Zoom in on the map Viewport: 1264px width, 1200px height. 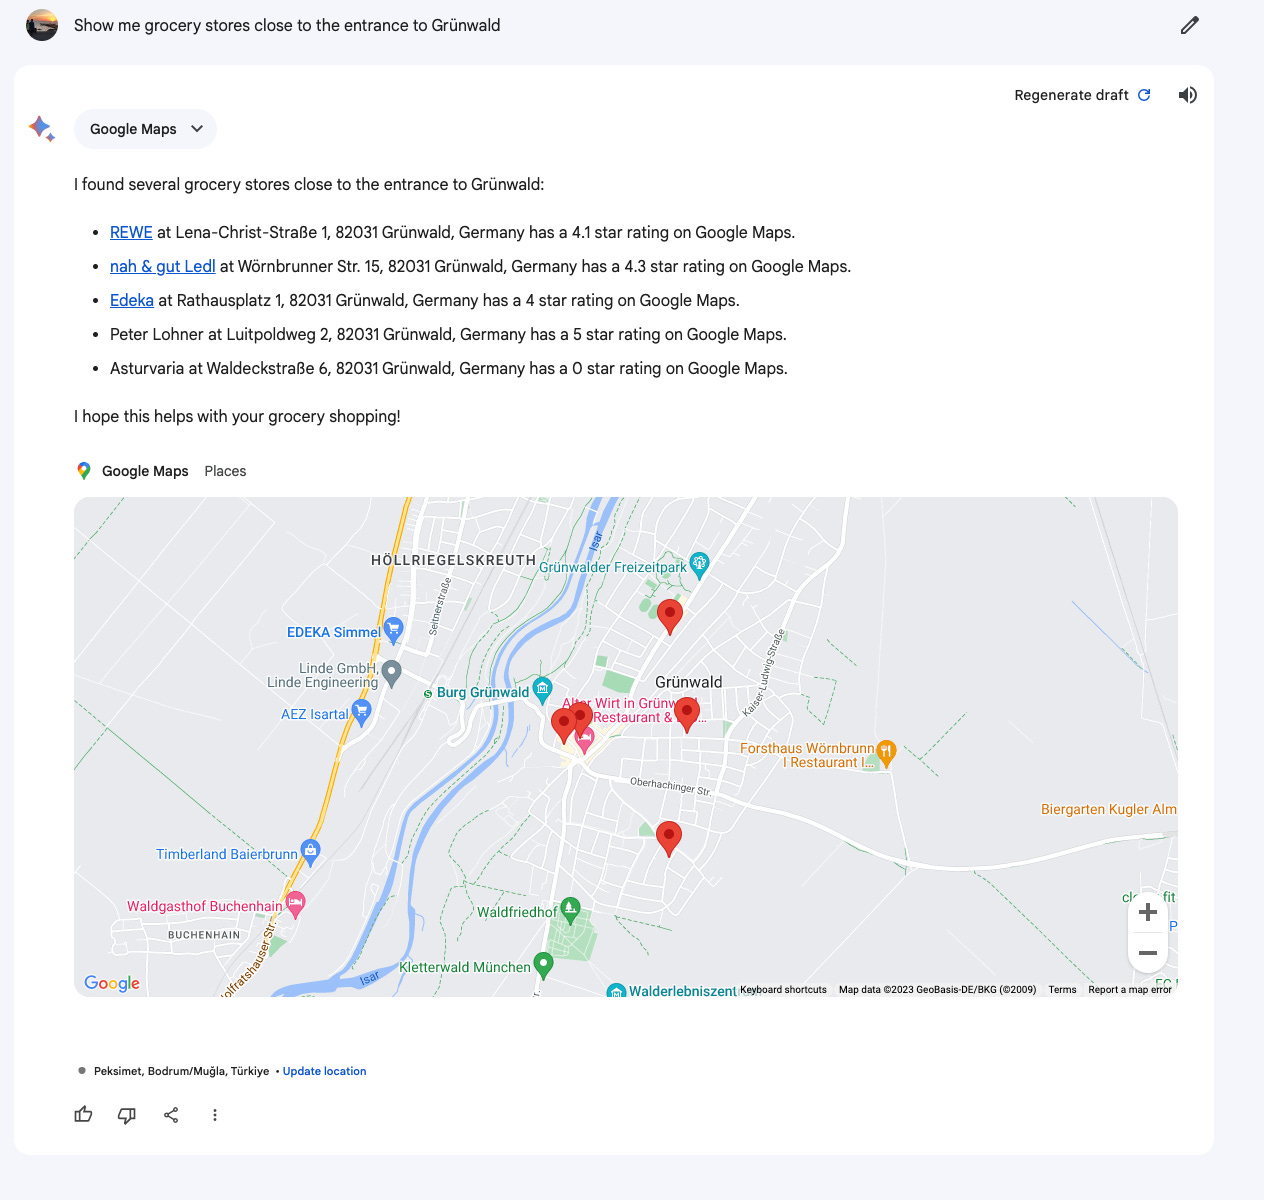pos(1148,911)
